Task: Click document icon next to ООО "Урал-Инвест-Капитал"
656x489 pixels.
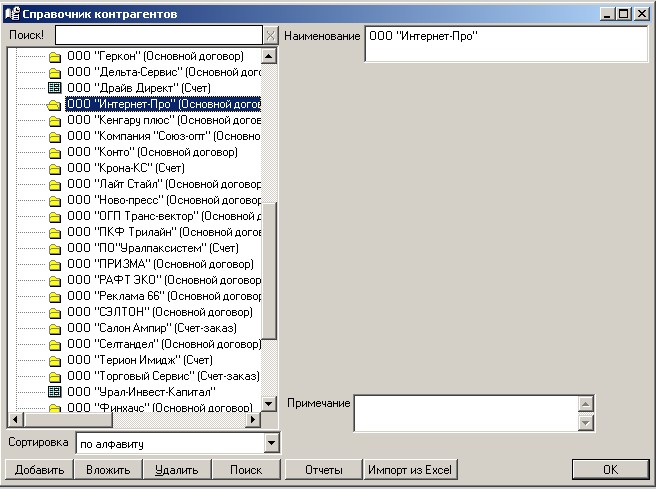Action: pyautogui.click(x=55, y=392)
